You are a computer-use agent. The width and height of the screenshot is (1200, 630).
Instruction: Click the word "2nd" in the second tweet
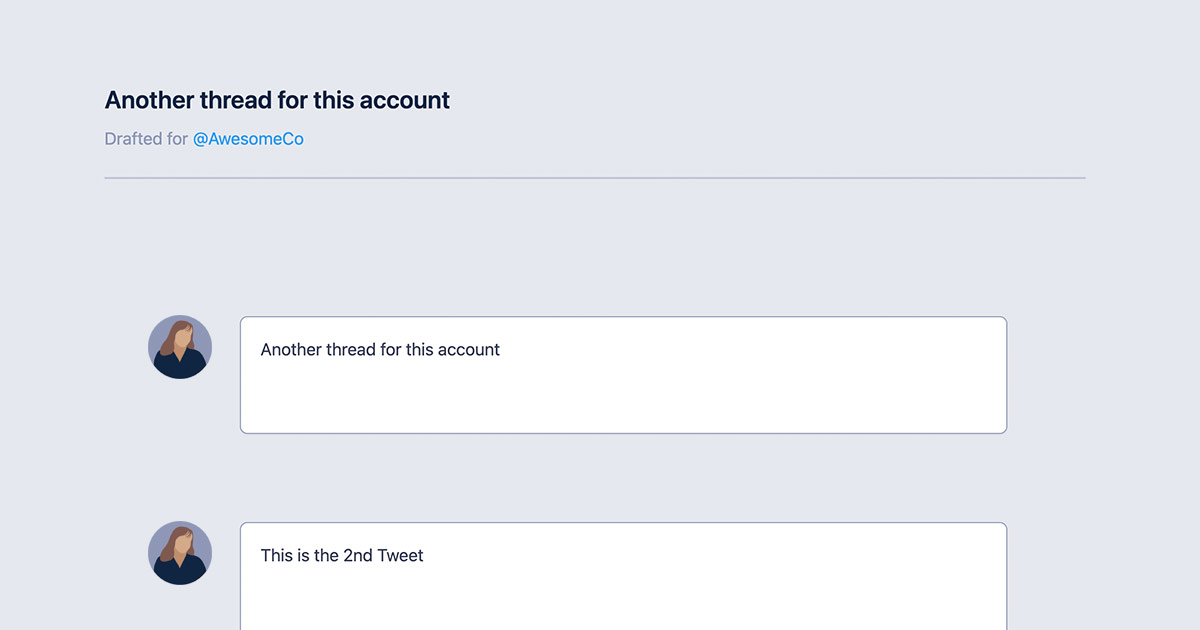click(358, 555)
